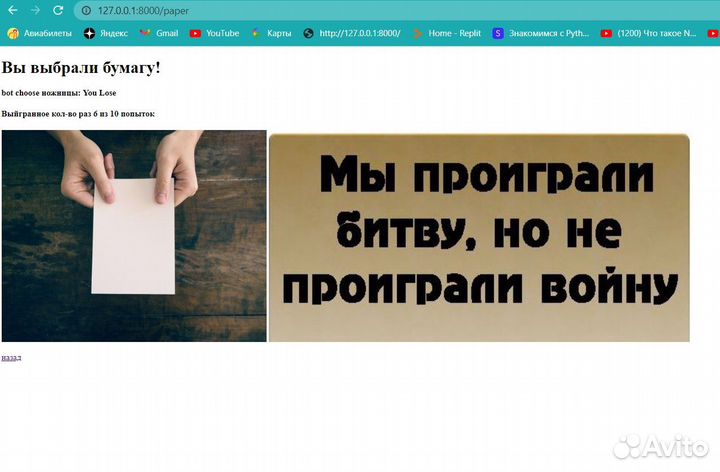Click the Яндекс bookmark favicon
This screenshot has width=720, height=472.
(89, 34)
